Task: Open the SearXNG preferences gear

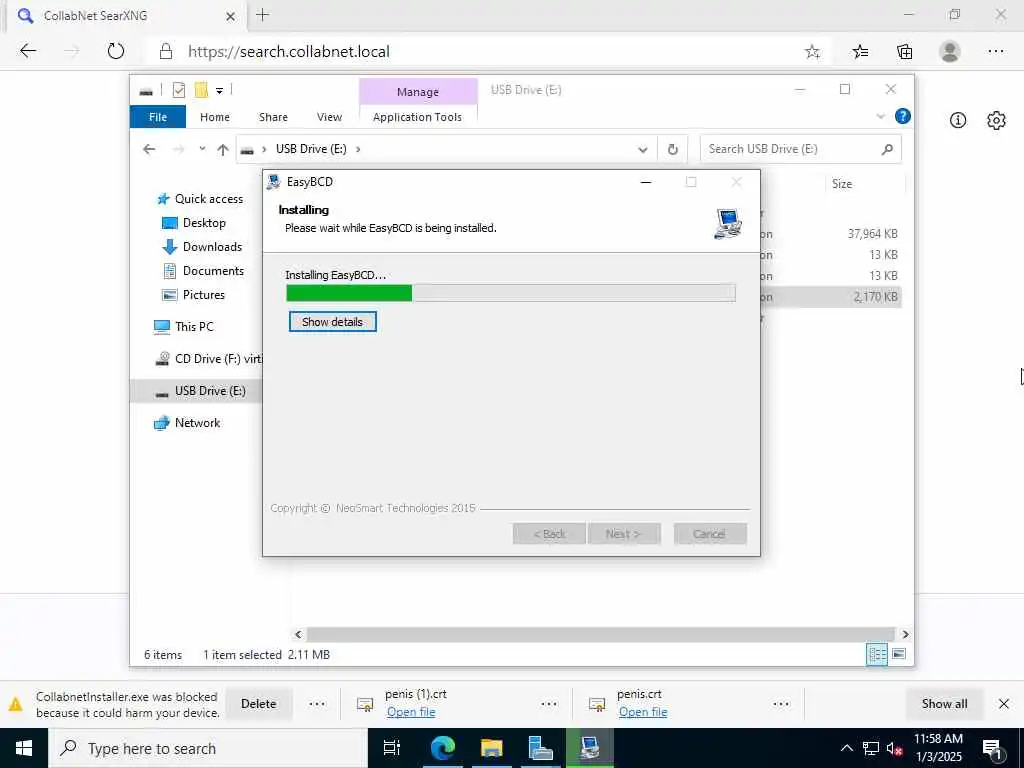Action: click(996, 120)
